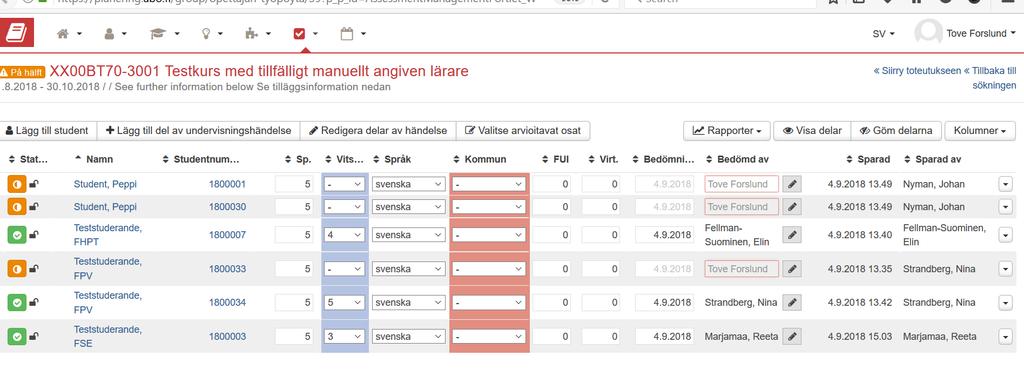Click Lägg till student button
The image size is (1024, 376).
(x=47, y=131)
